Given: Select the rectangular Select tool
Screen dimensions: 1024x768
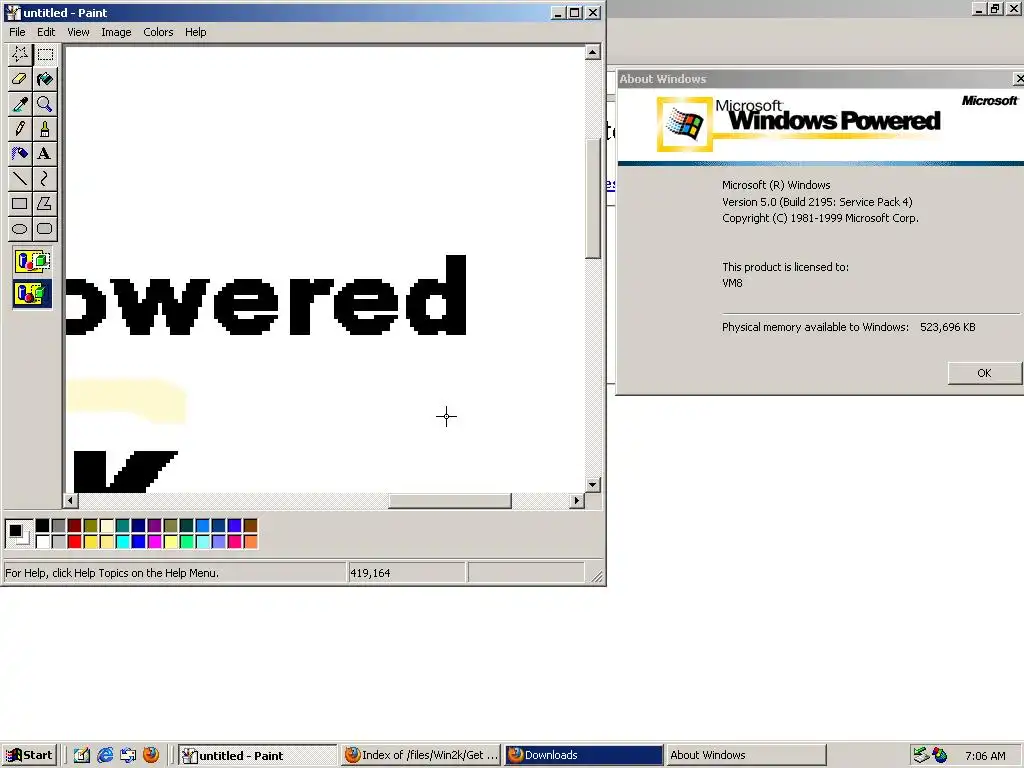Looking at the screenshot, I should (44, 54).
